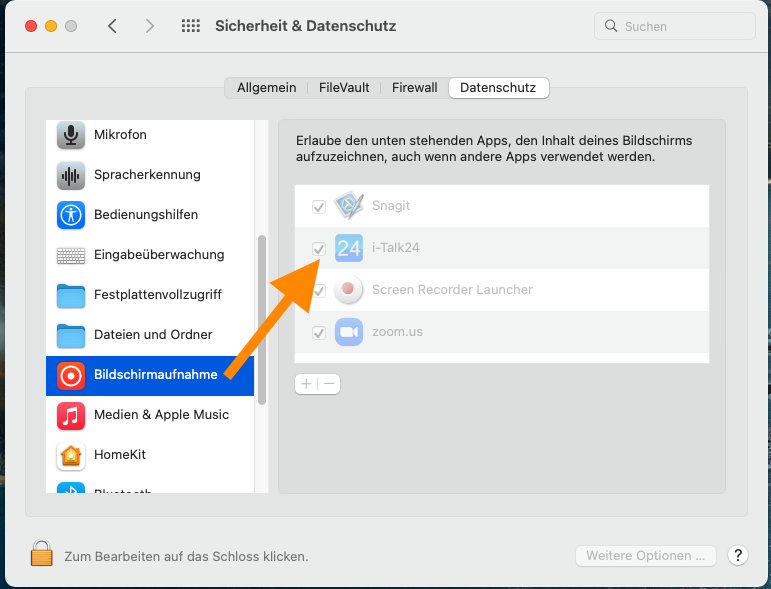Click the i-Talk24 app icon

[x=349, y=248]
